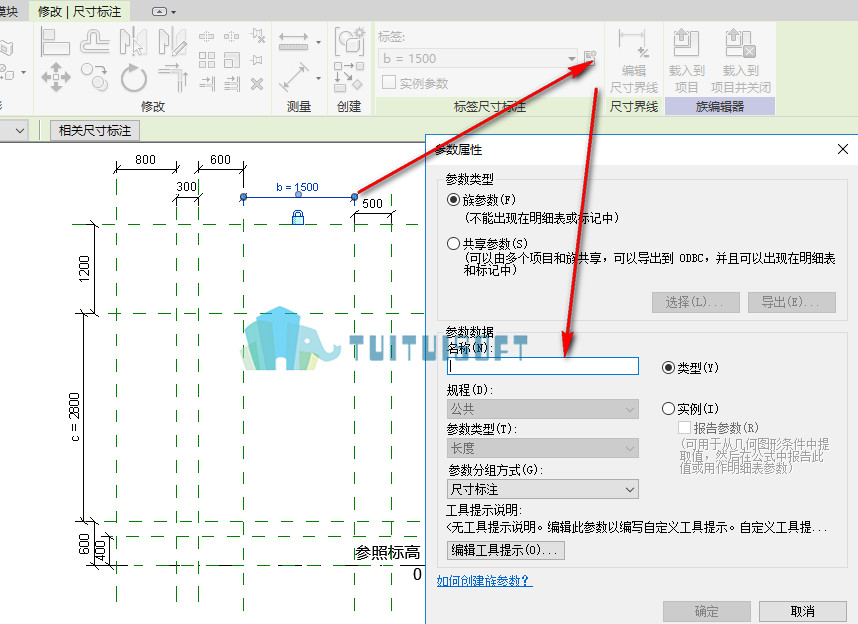Choose Mirror - Pick Axis tool
This screenshot has width=858, height=624.
coord(133,42)
